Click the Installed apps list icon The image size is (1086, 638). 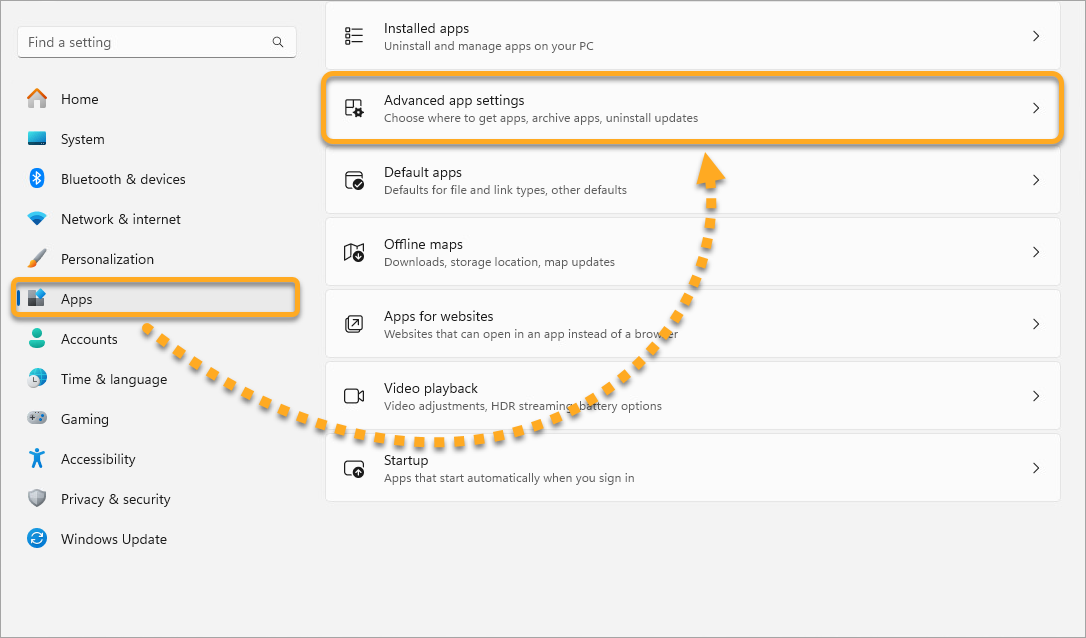pyautogui.click(x=354, y=36)
